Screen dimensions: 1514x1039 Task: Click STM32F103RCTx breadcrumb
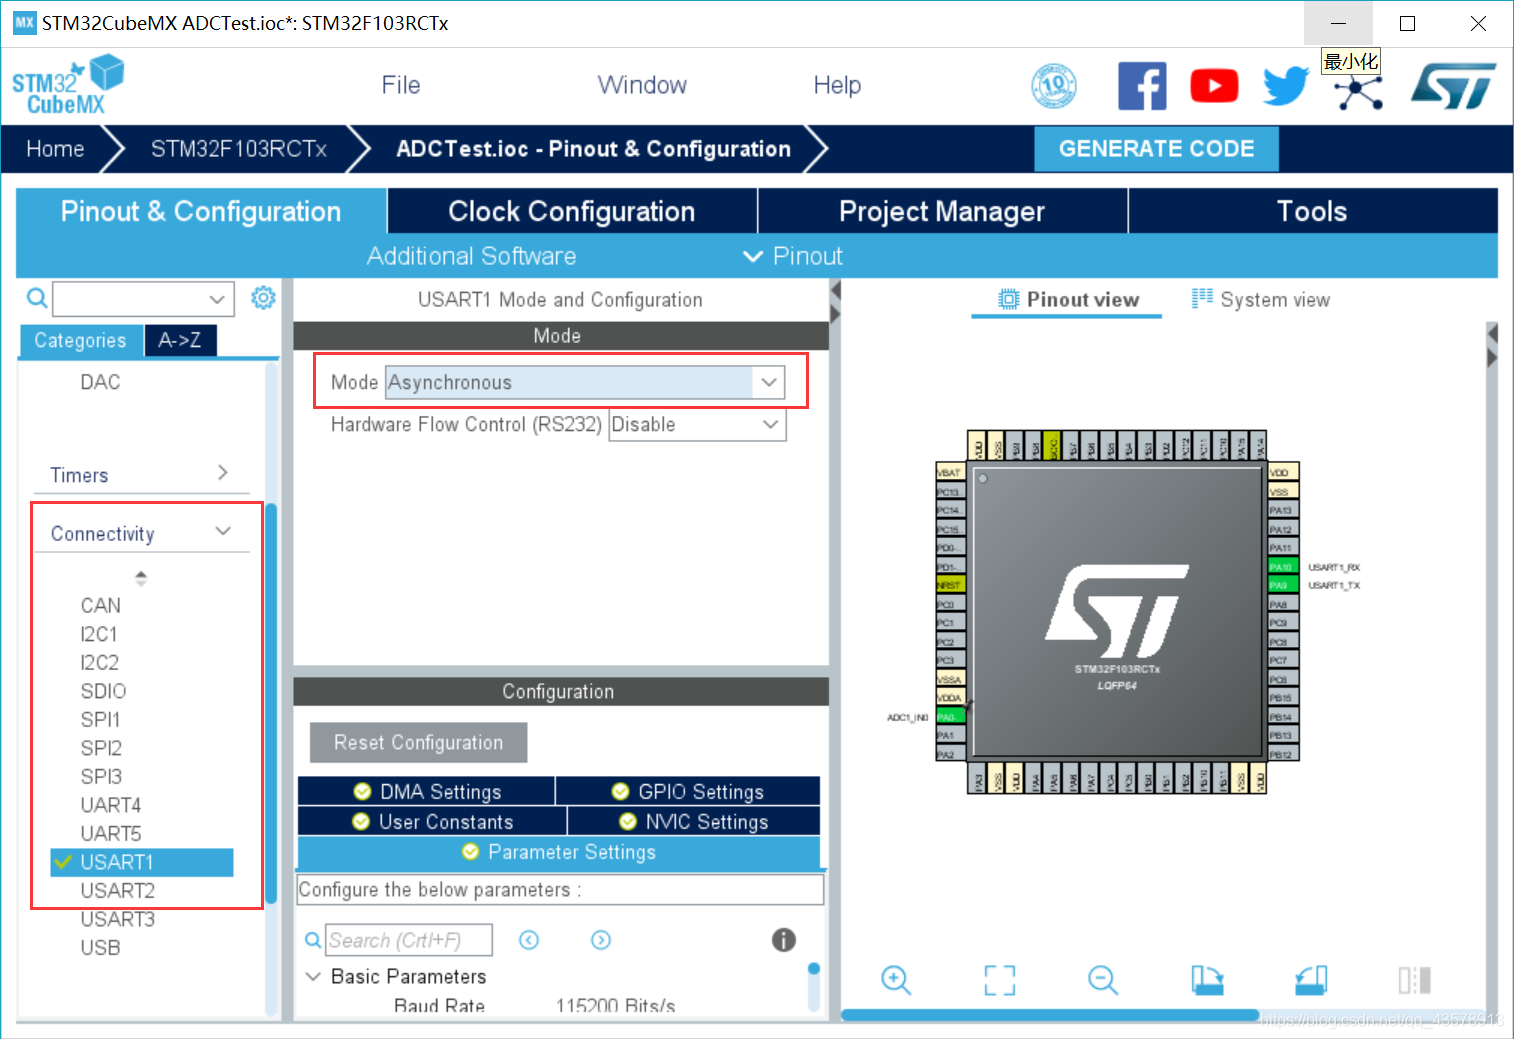tap(239, 149)
